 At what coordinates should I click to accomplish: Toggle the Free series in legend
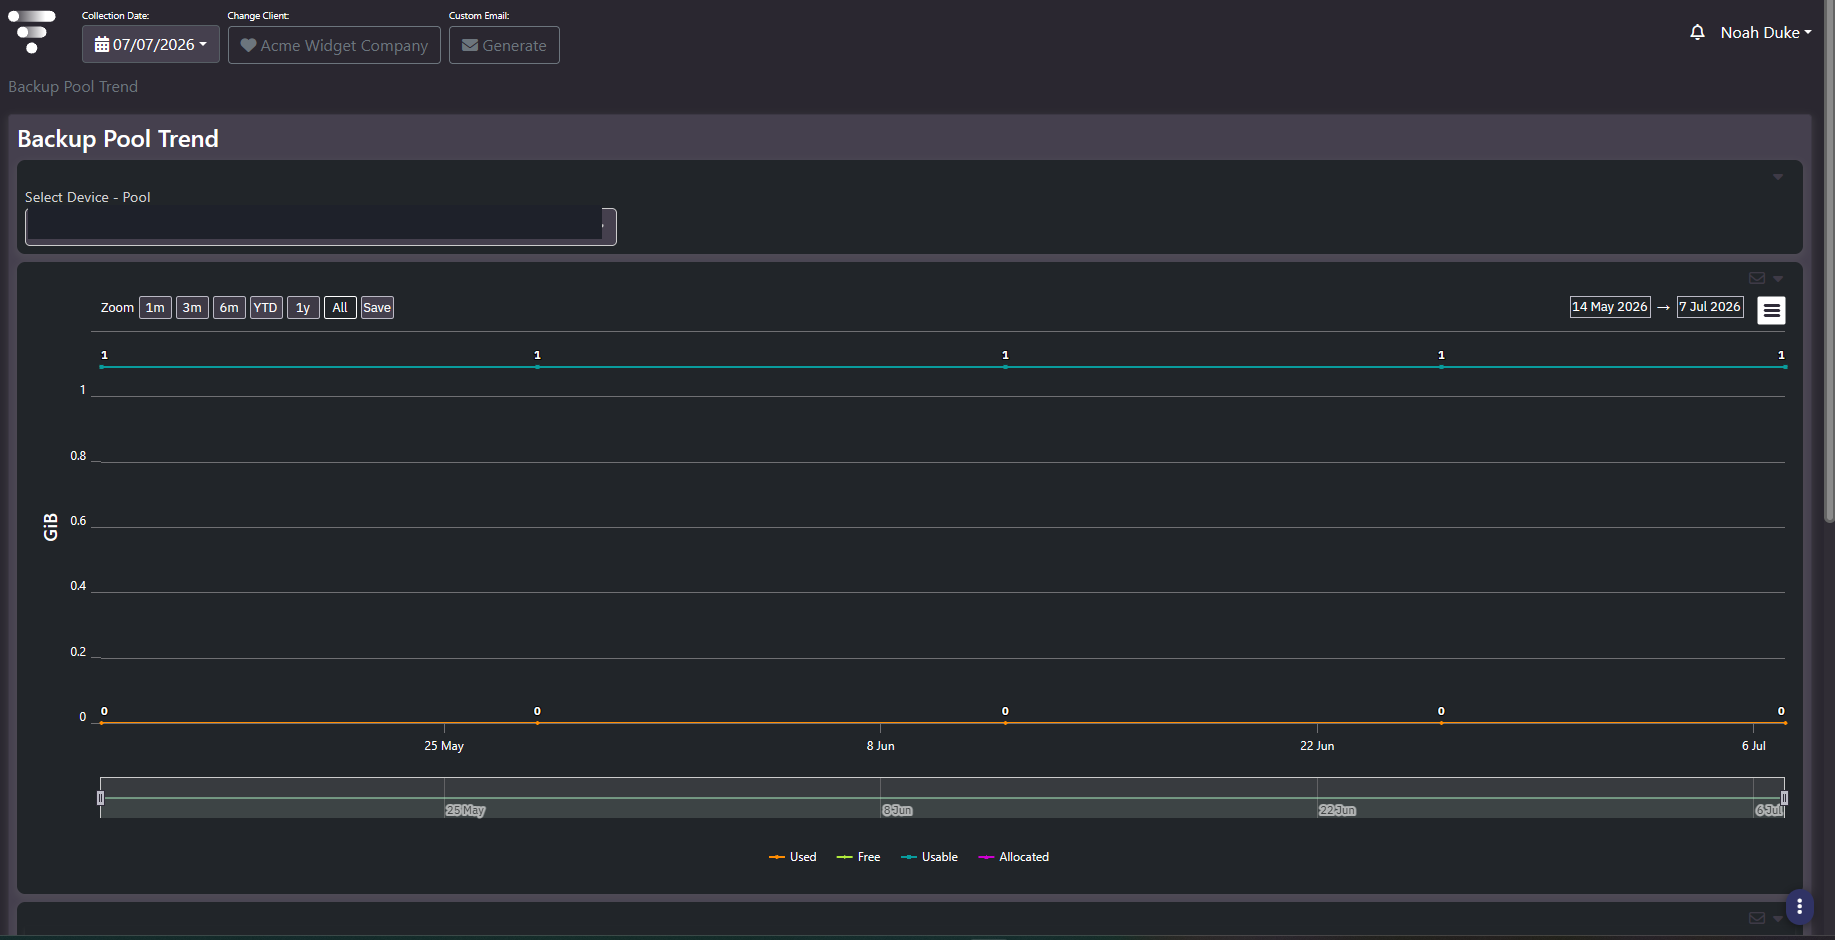pos(858,857)
